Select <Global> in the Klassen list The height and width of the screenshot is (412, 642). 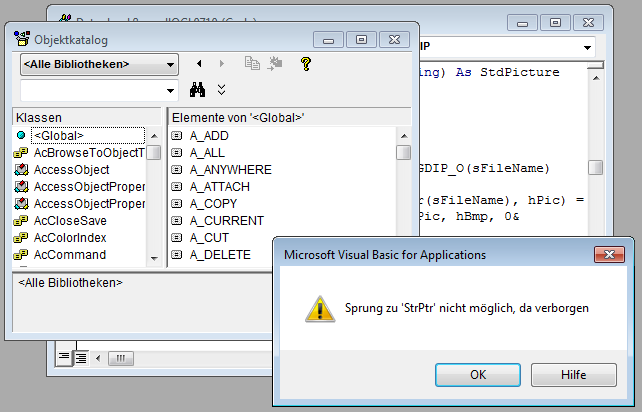click(88, 136)
